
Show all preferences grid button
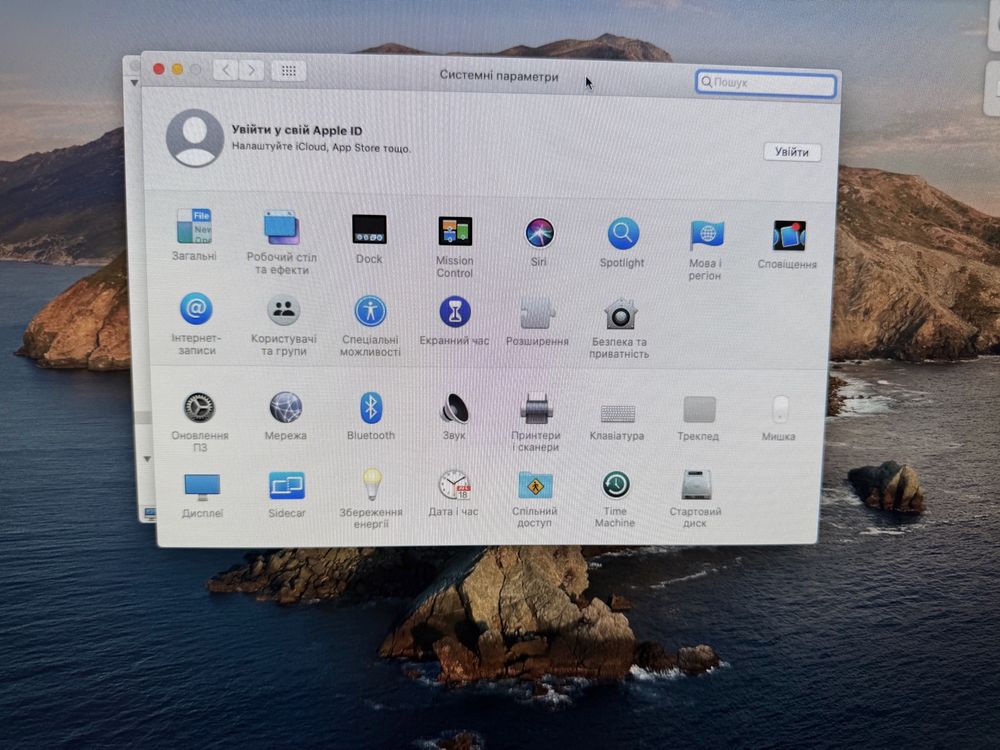[x=289, y=71]
